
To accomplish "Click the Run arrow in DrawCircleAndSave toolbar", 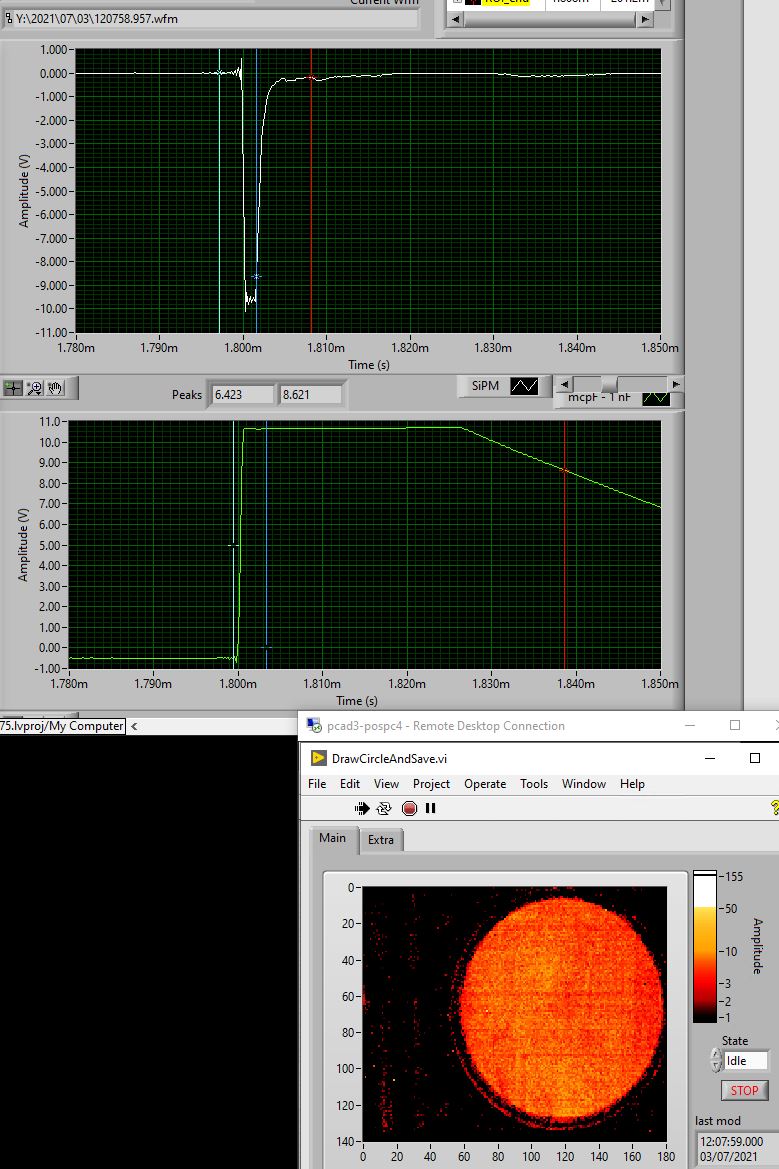I will [x=361, y=808].
